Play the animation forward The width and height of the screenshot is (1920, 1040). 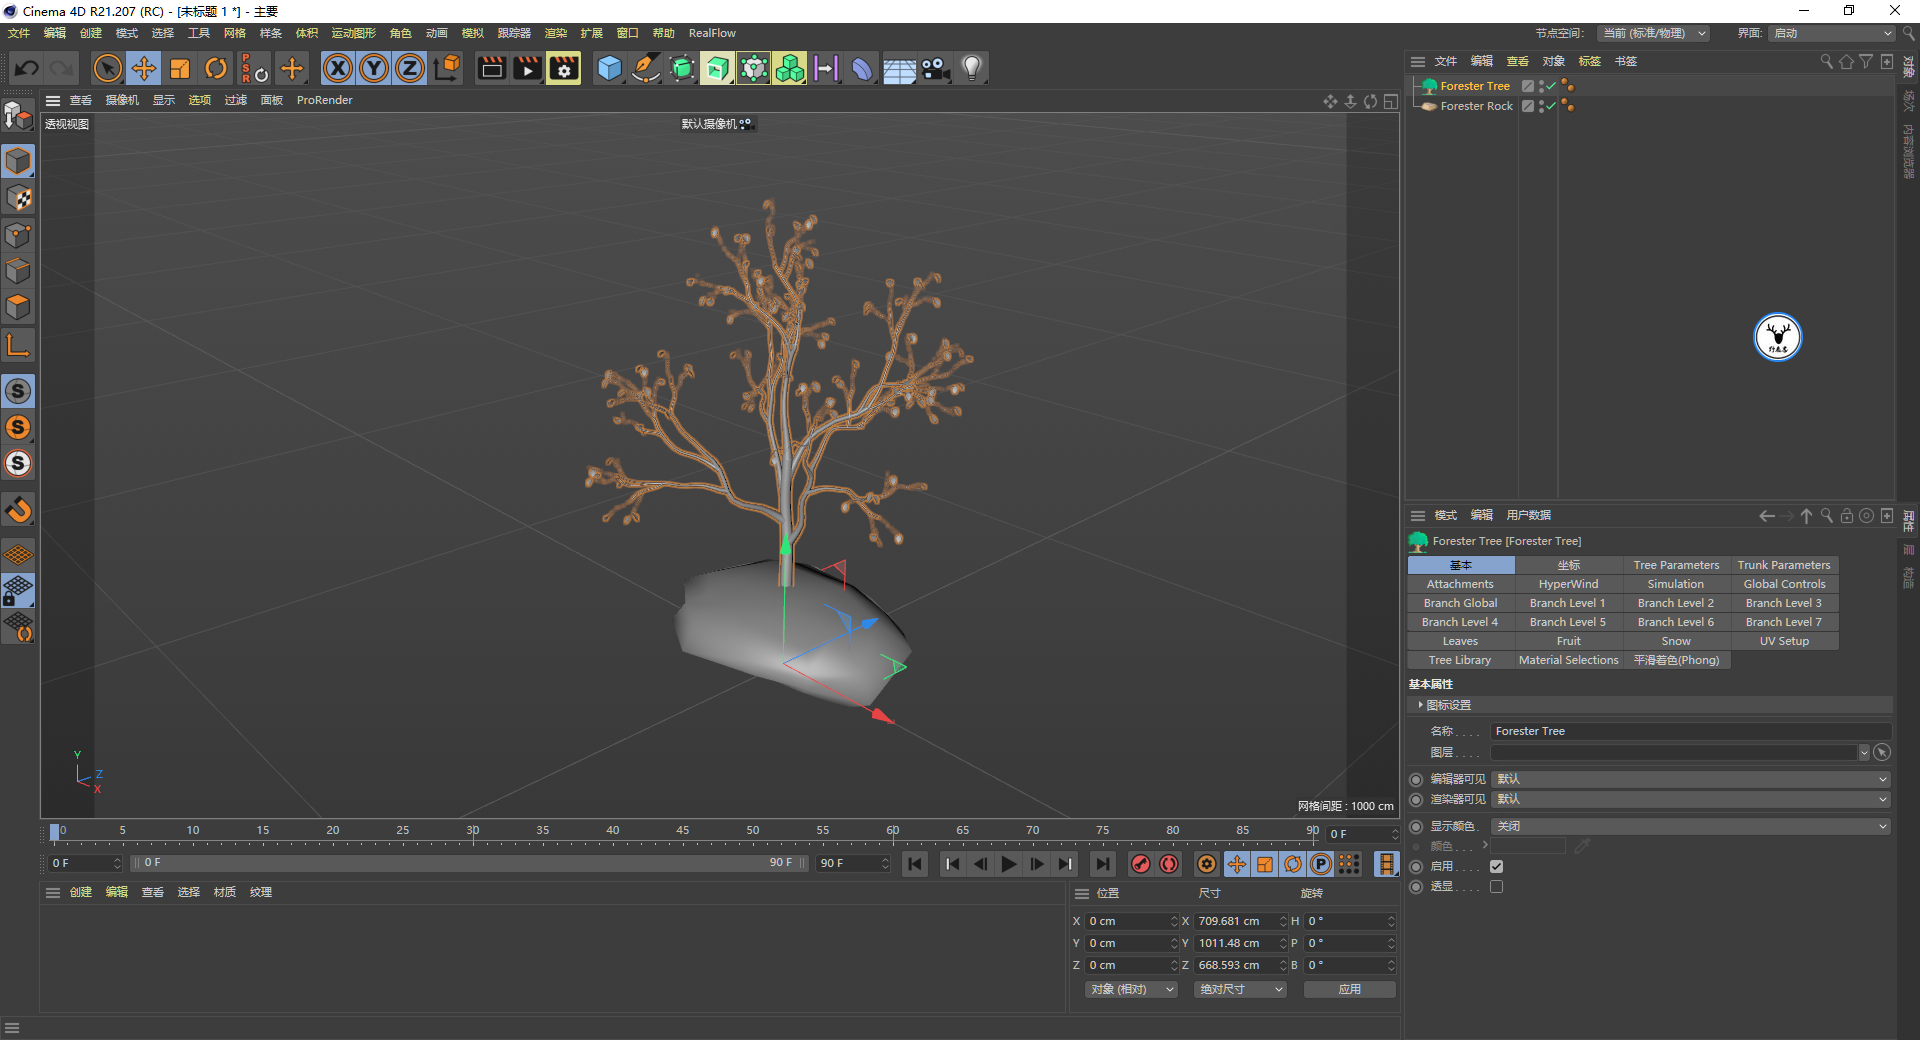click(x=1009, y=864)
